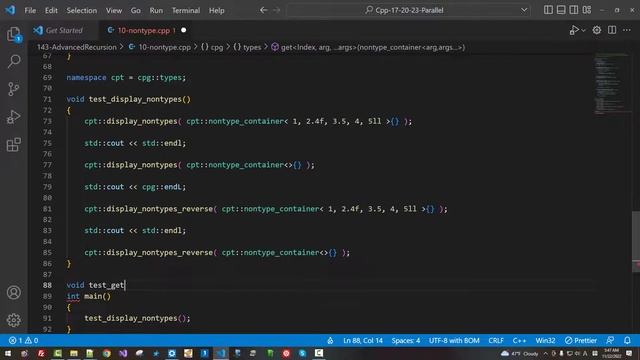The image size is (640, 360).
Task: Open the File menu
Action: (30, 10)
